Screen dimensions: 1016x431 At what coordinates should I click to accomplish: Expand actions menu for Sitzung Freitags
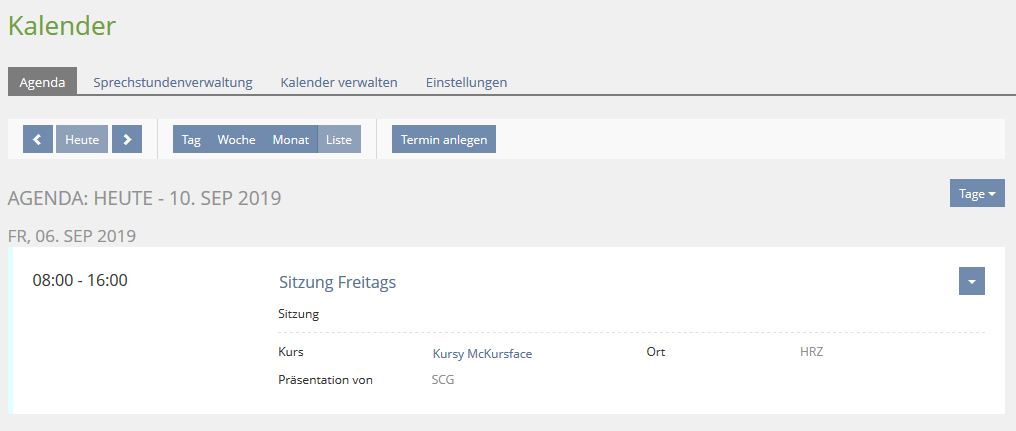tap(971, 282)
